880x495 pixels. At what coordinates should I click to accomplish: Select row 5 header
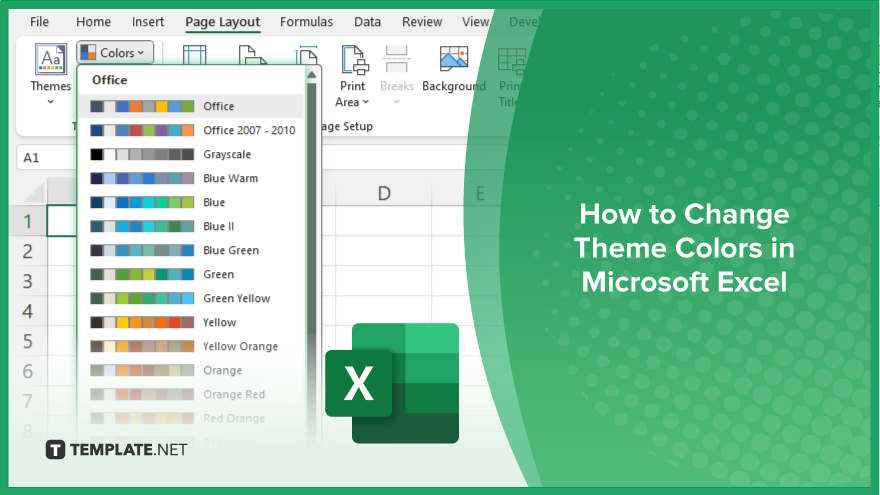click(28, 341)
